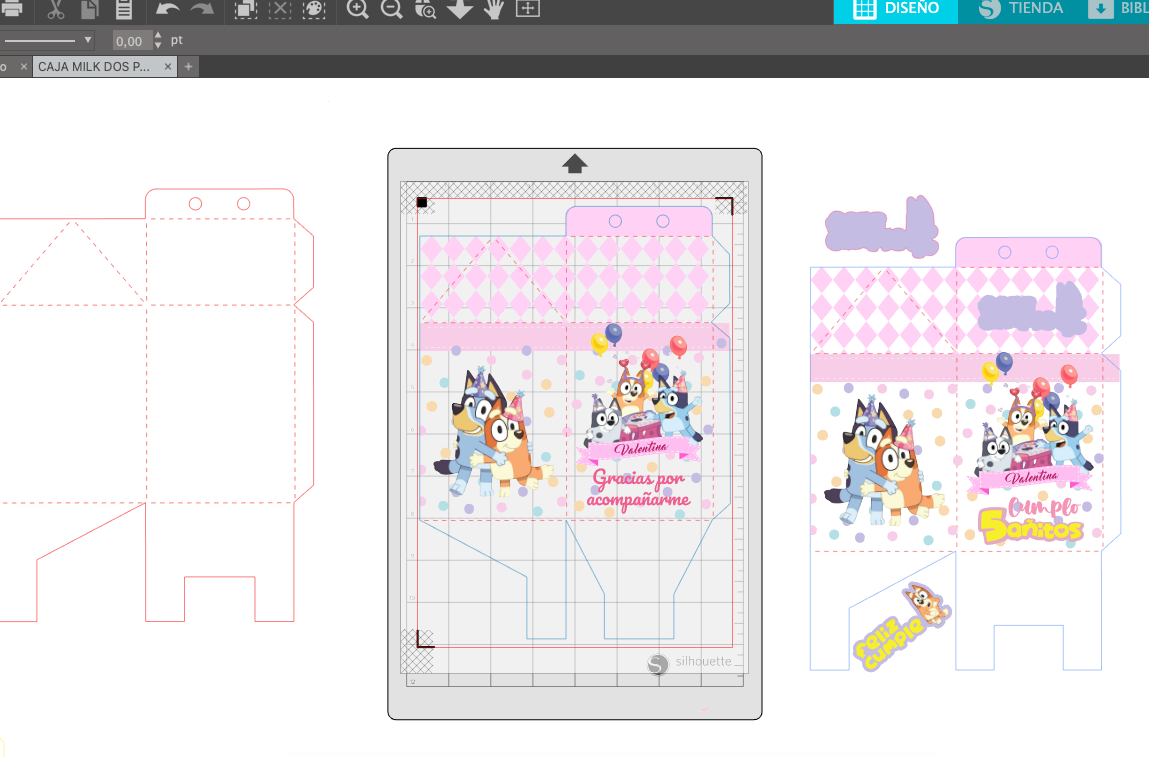Click the Select by Color palette icon

point(314,10)
